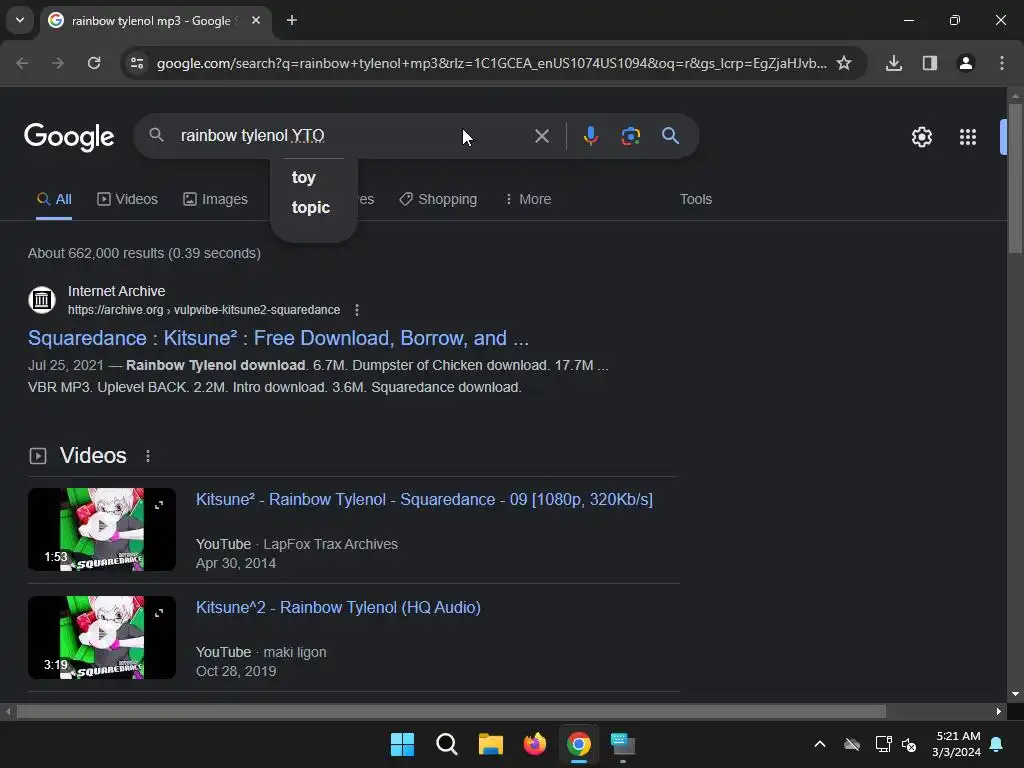1024x768 pixels.
Task: Click the scroll right arrow
Action: click(999, 711)
